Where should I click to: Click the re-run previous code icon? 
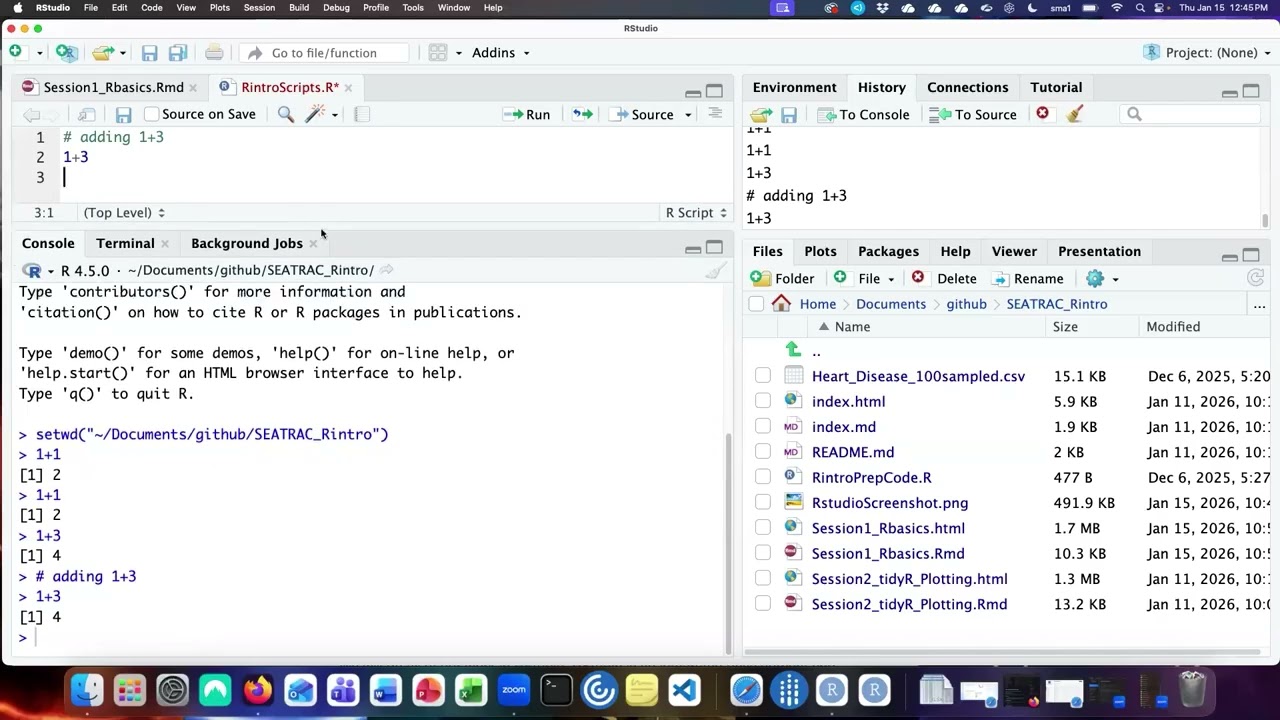click(582, 115)
